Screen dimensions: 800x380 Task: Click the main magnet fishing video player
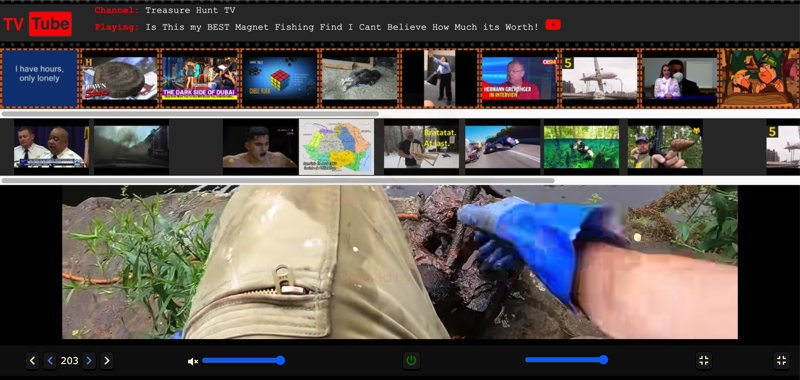[x=400, y=262]
